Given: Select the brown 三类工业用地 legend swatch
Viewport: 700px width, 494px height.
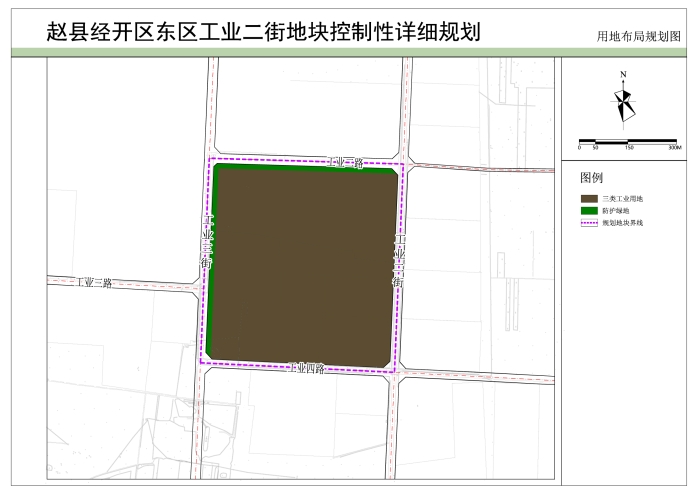Looking at the screenshot, I should click(x=589, y=199).
